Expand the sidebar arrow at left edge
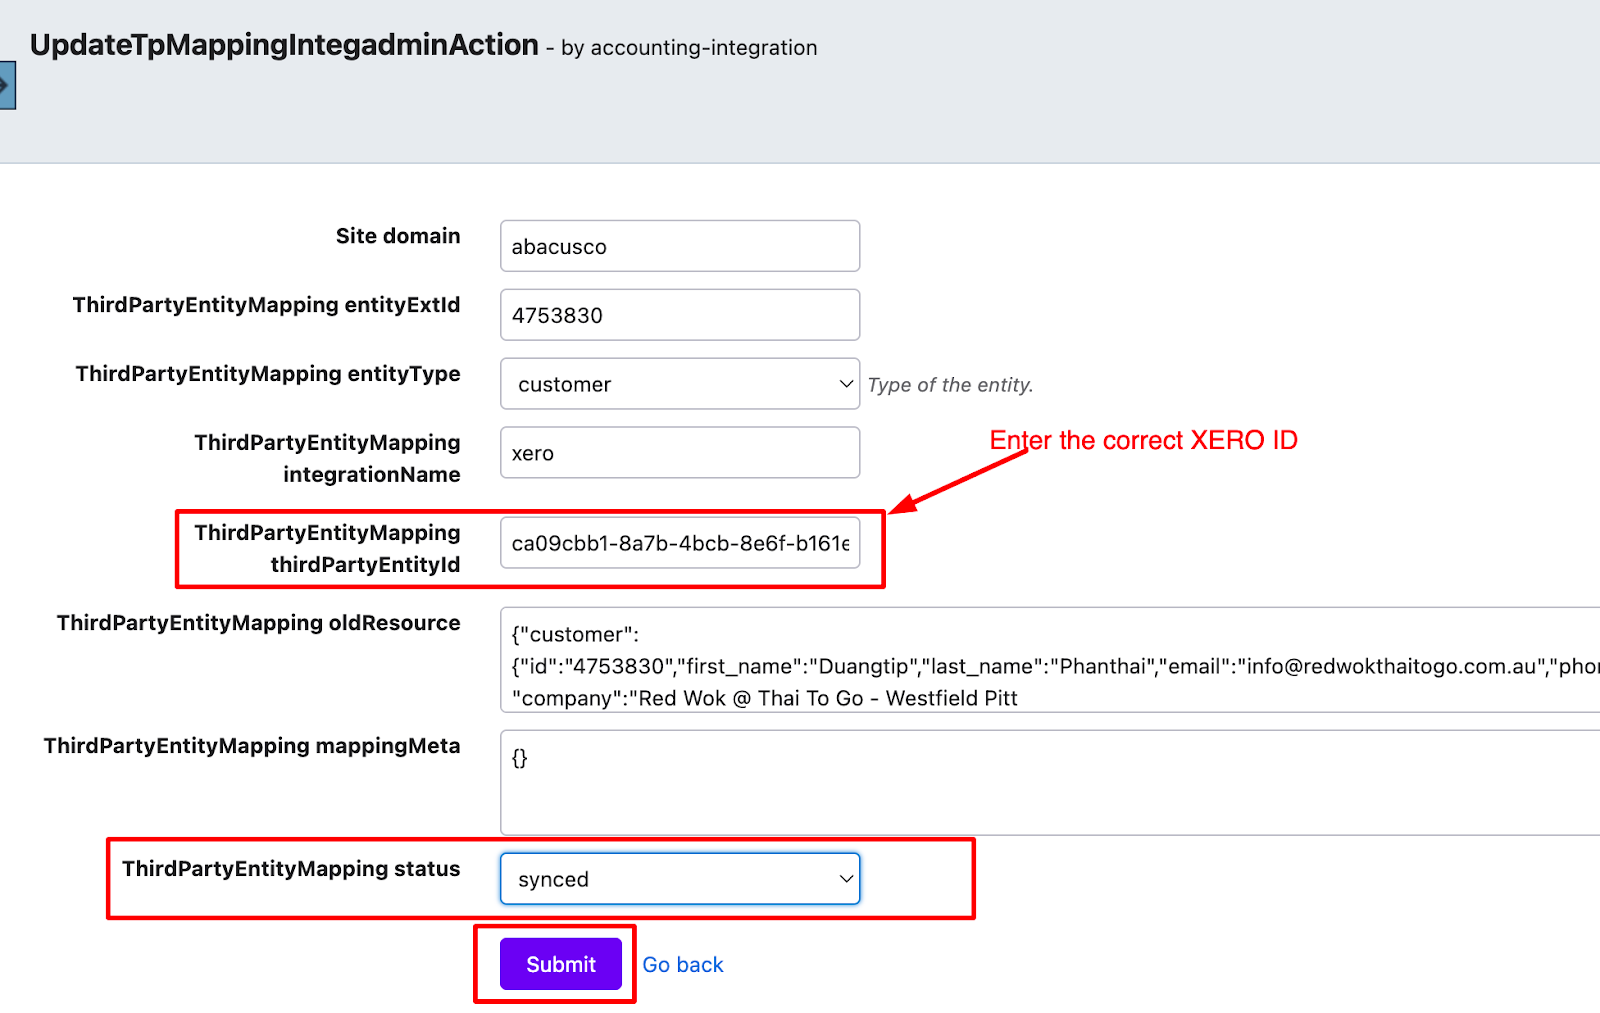This screenshot has width=1600, height=1013. click(x=6, y=85)
